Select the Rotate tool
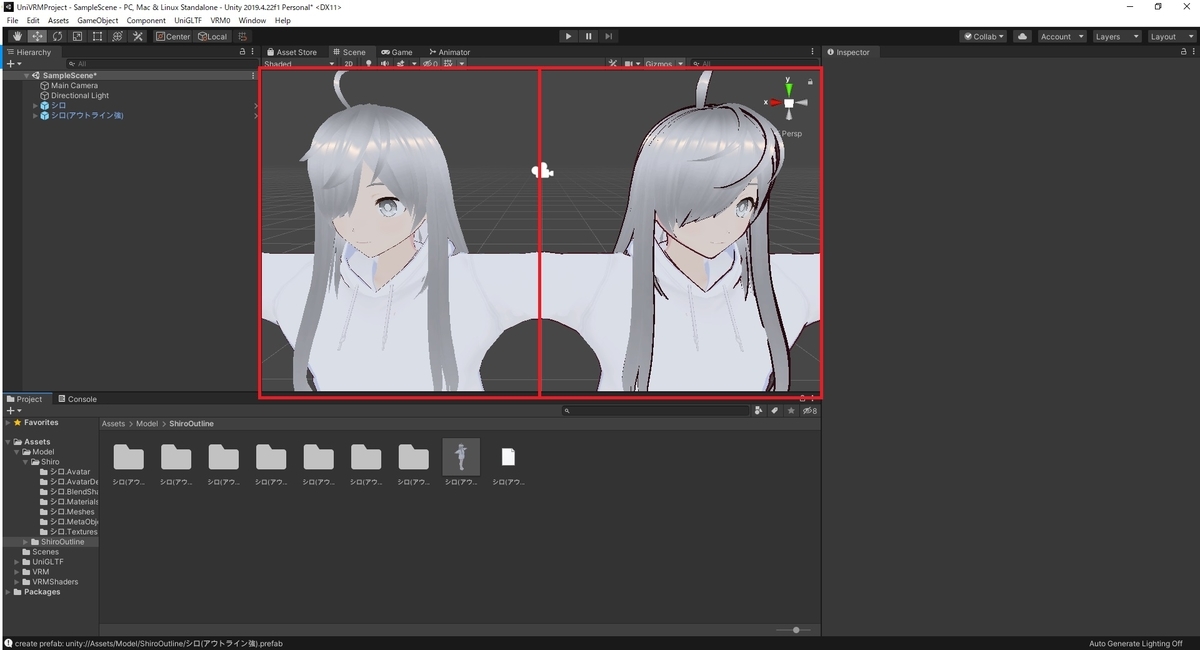Image resolution: width=1200 pixels, height=650 pixels. tap(57, 36)
